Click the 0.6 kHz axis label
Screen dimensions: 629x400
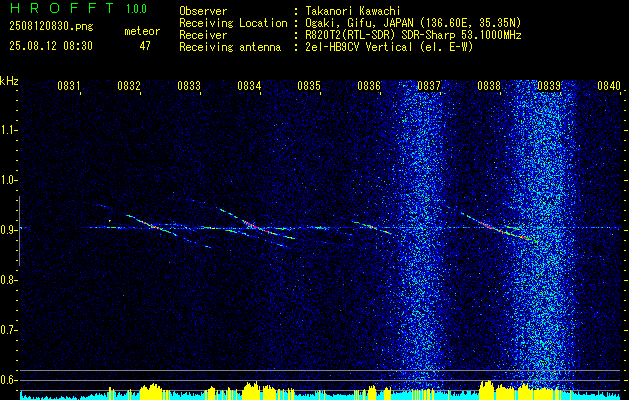[x=8, y=380]
